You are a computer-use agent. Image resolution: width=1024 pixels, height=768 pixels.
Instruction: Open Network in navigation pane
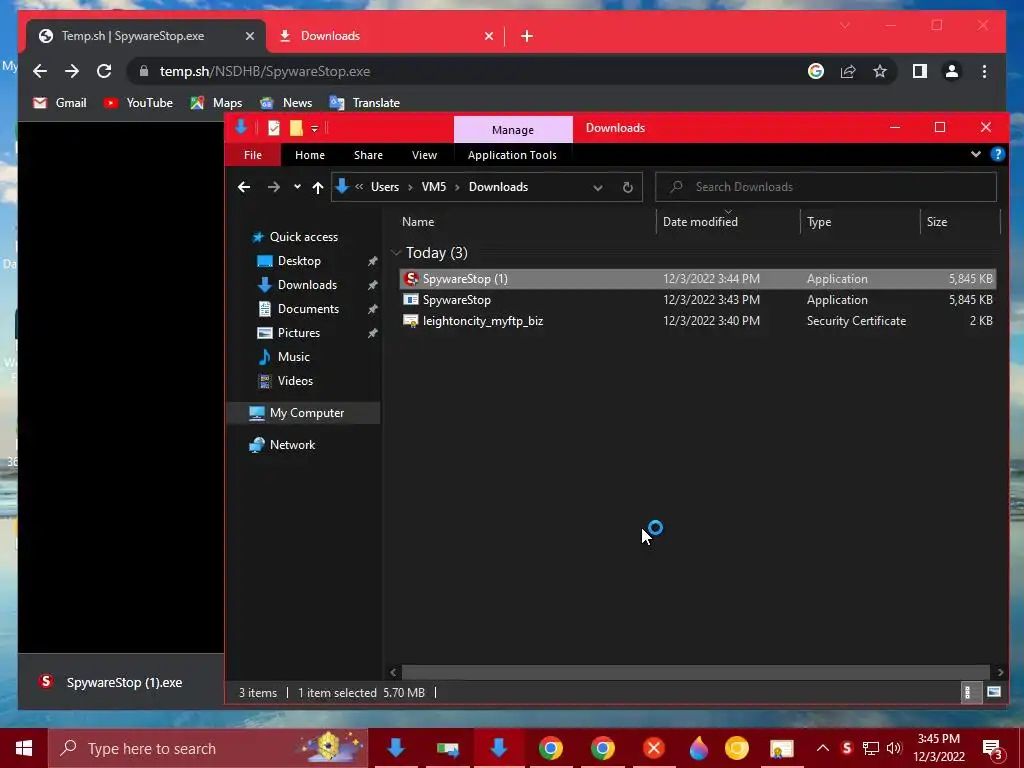tap(292, 445)
